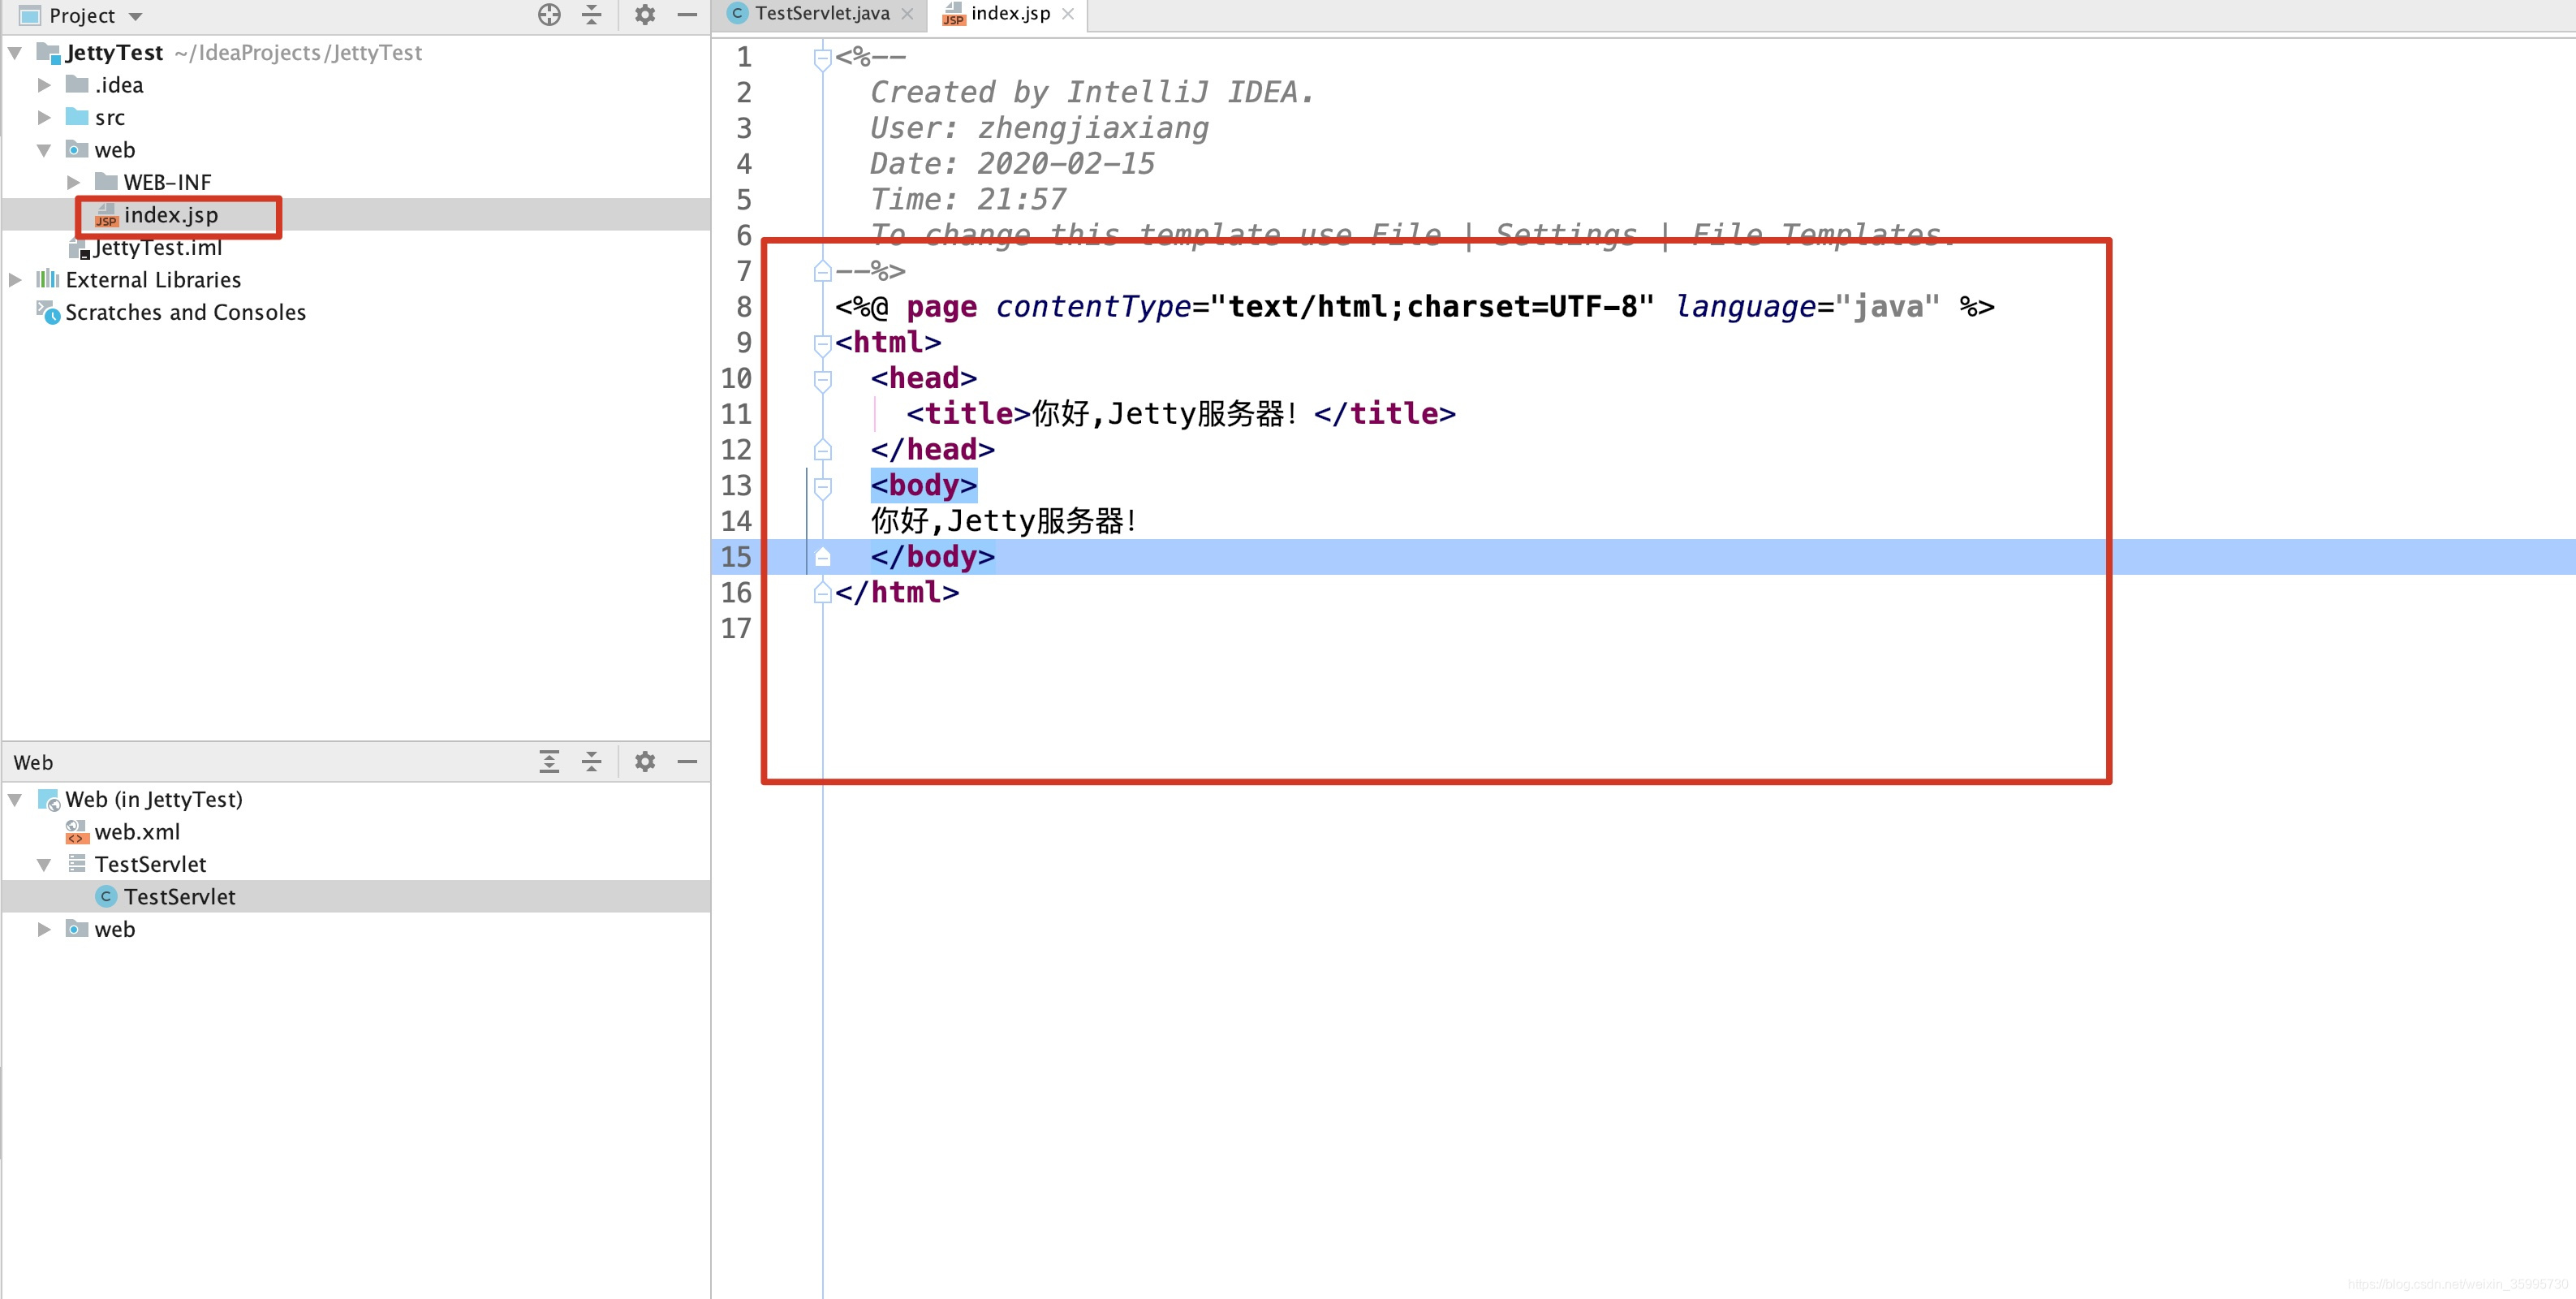Close the index.jsp editor tab

[x=1068, y=14]
